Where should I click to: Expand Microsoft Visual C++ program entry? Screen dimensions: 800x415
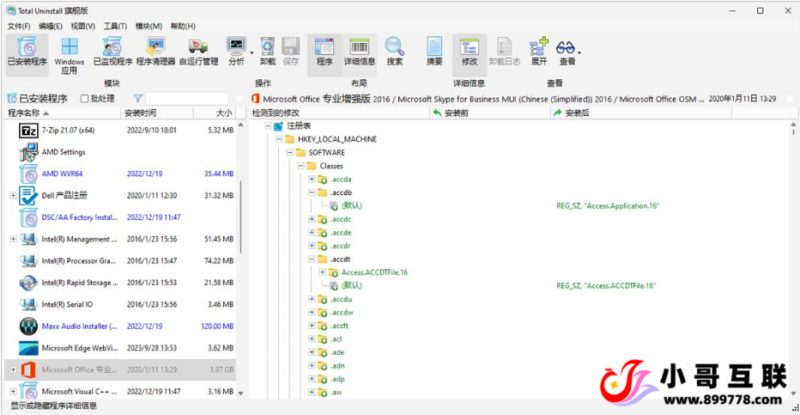pos(13,392)
